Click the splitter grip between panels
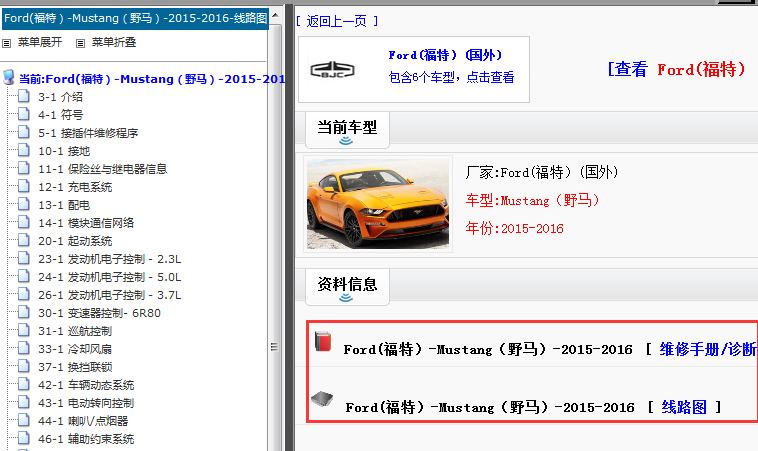The height and width of the screenshot is (451, 758). 274,347
